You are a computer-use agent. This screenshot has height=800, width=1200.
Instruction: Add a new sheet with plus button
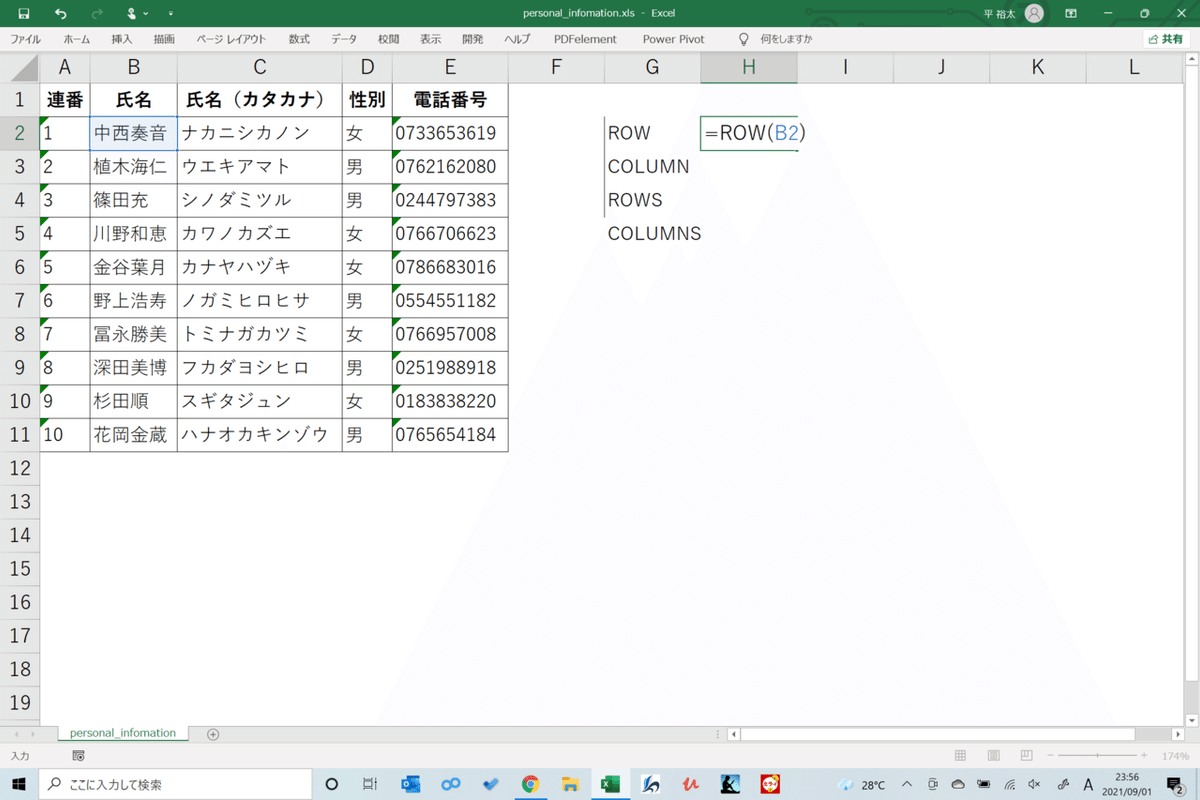[x=213, y=734]
